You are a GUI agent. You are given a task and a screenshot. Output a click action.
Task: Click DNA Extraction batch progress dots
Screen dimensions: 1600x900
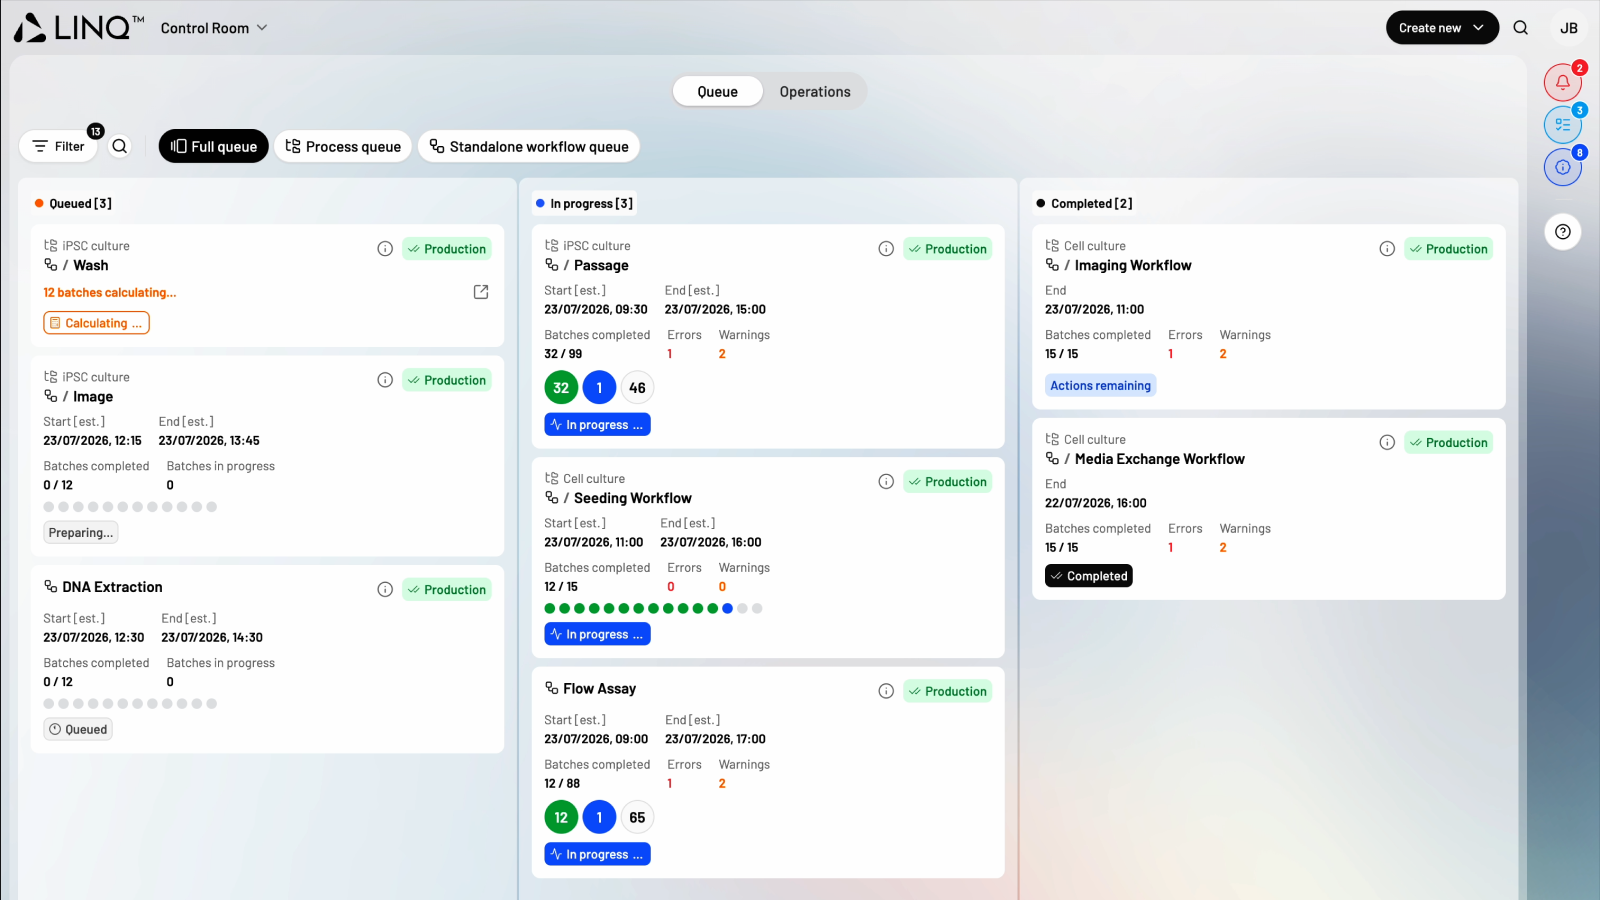coord(130,704)
